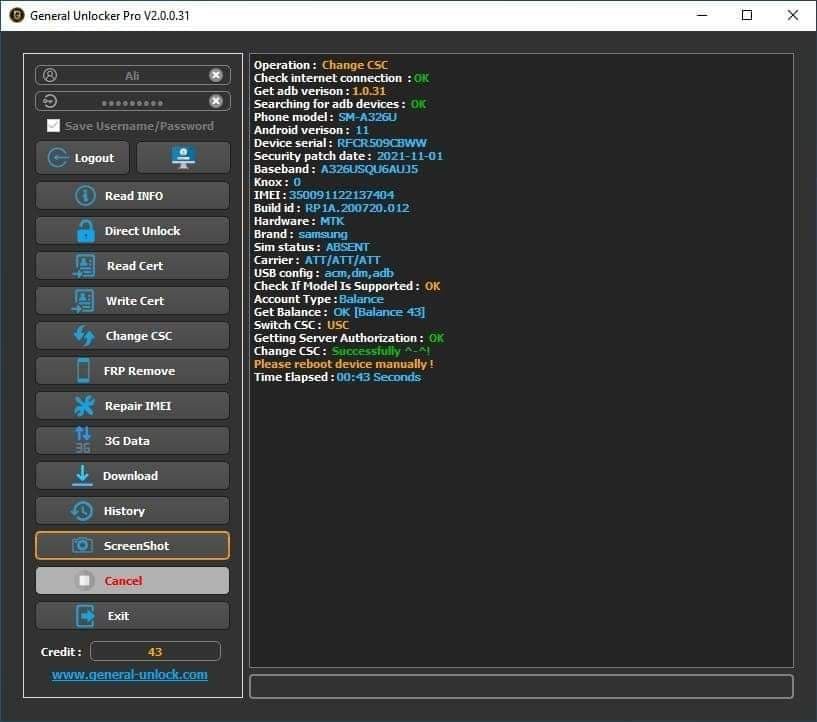Click the Change CSC arrows icon
This screenshot has width=817, height=722.
[84, 336]
